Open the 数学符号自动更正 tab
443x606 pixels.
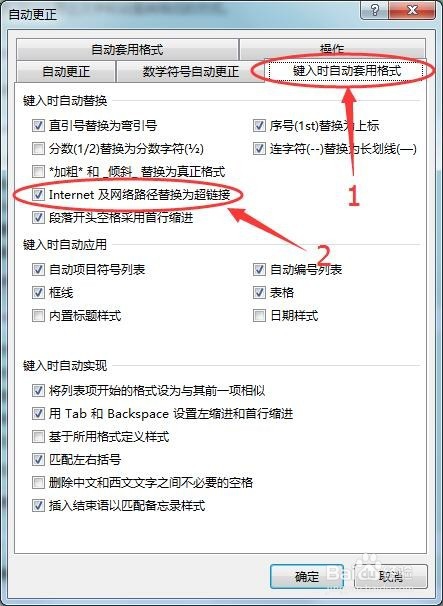pyautogui.click(x=191, y=71)
